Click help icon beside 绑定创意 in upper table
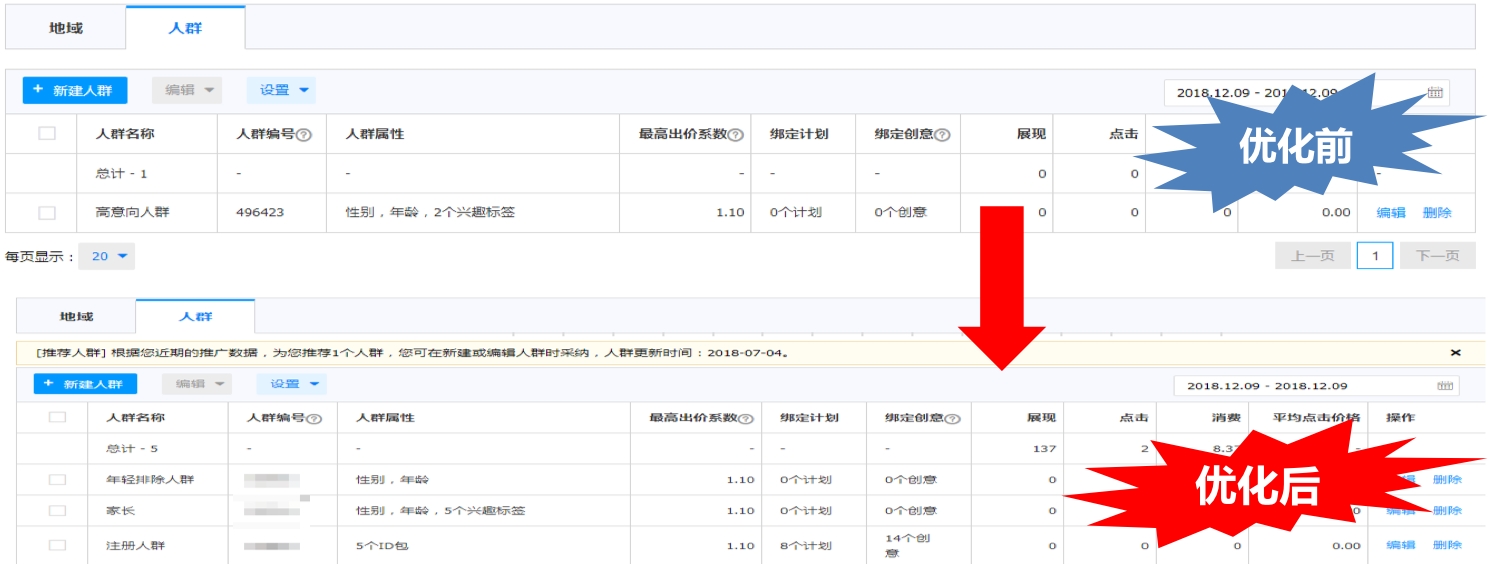This screenshot has height=564, width=1500. coord(942,135)
